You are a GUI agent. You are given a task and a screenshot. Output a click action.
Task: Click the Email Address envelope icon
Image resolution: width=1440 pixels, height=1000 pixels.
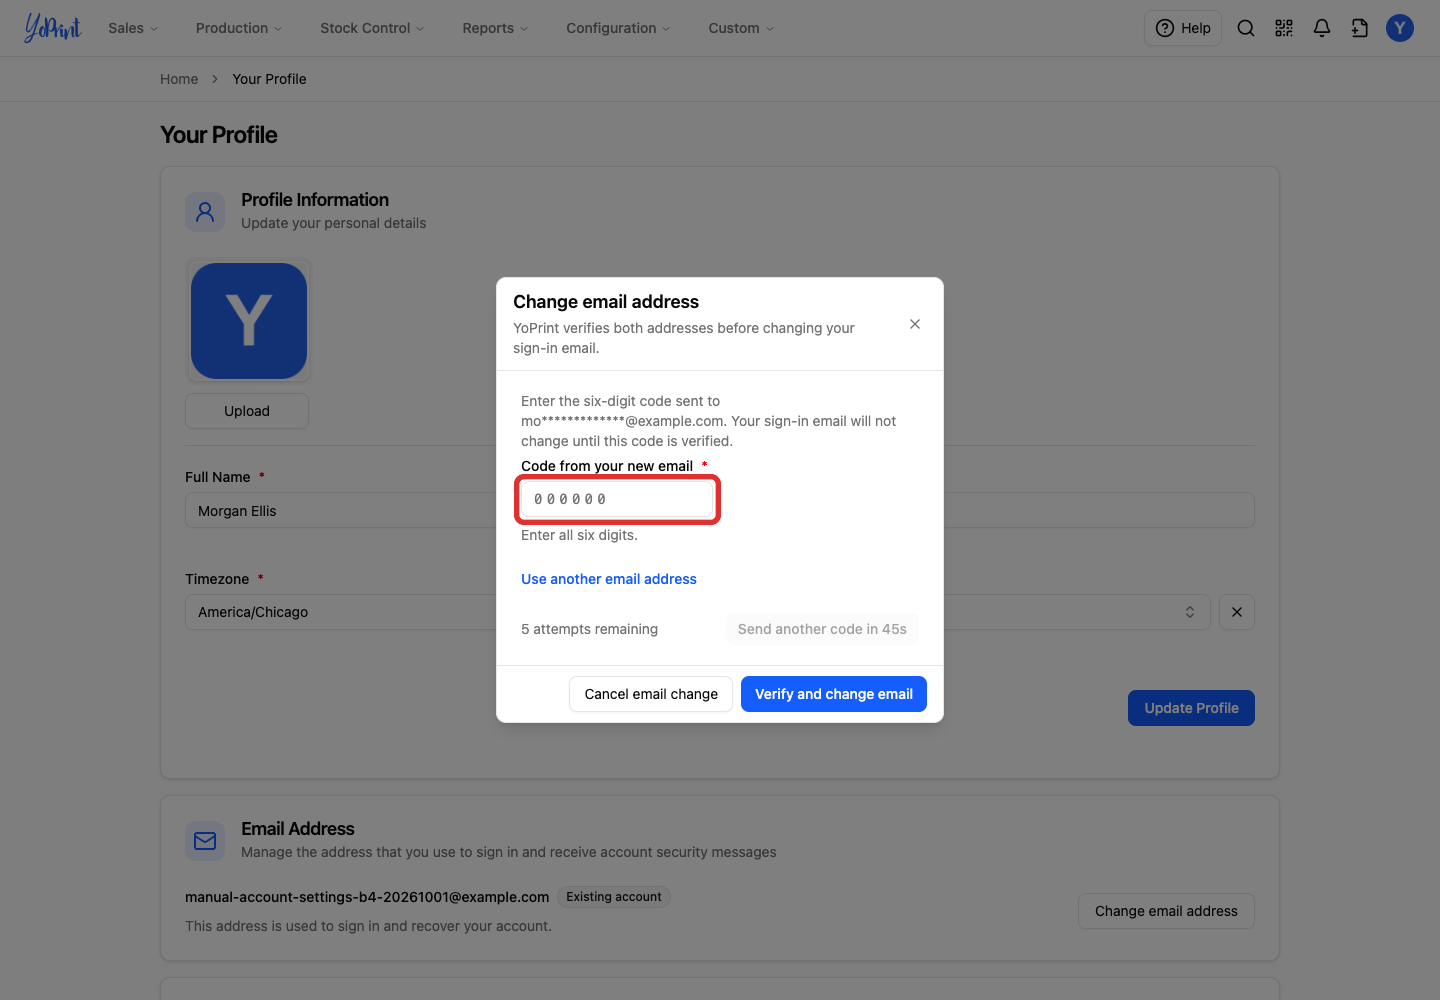205,841
